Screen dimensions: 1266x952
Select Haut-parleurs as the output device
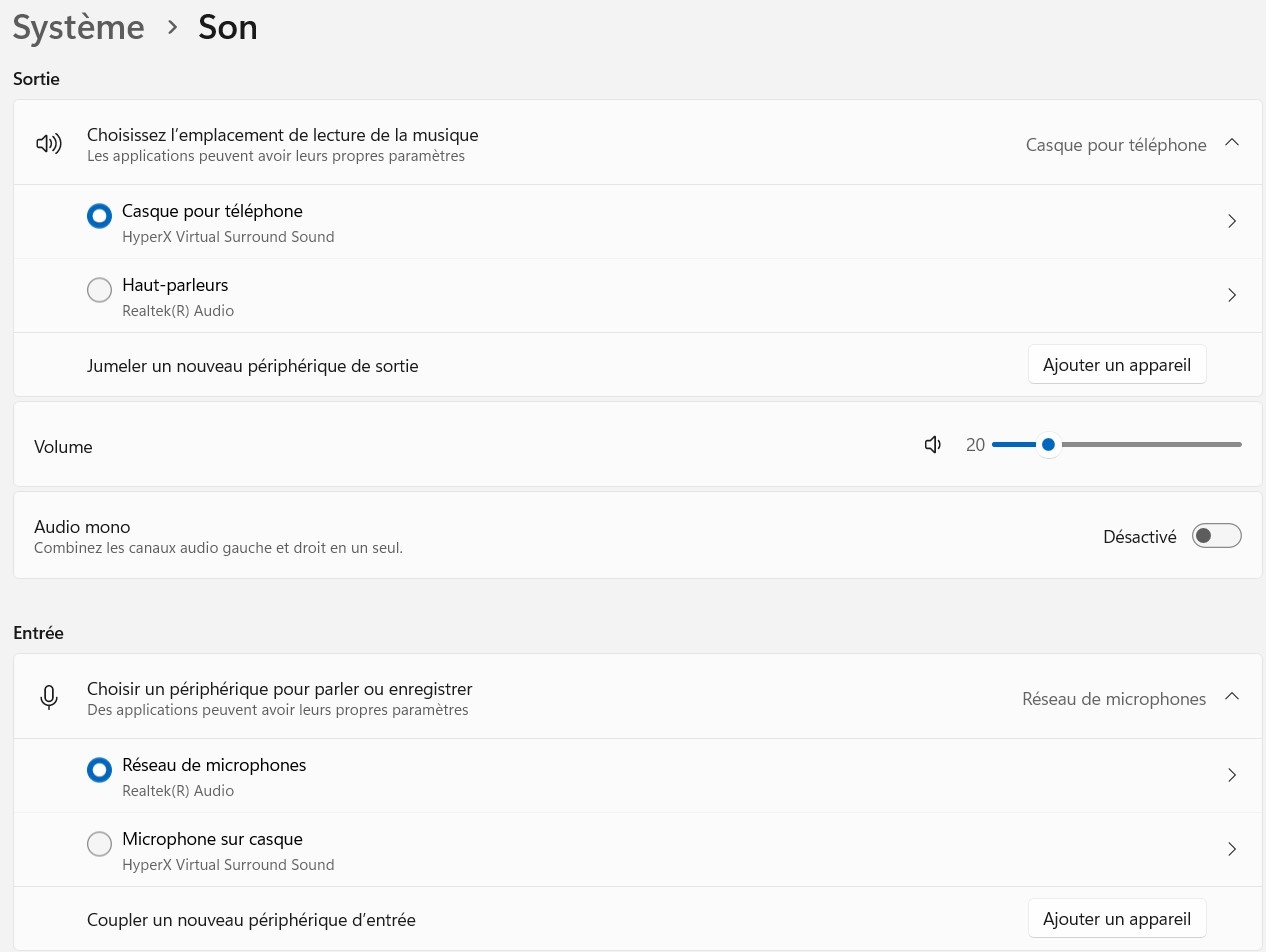pos(99,290)
